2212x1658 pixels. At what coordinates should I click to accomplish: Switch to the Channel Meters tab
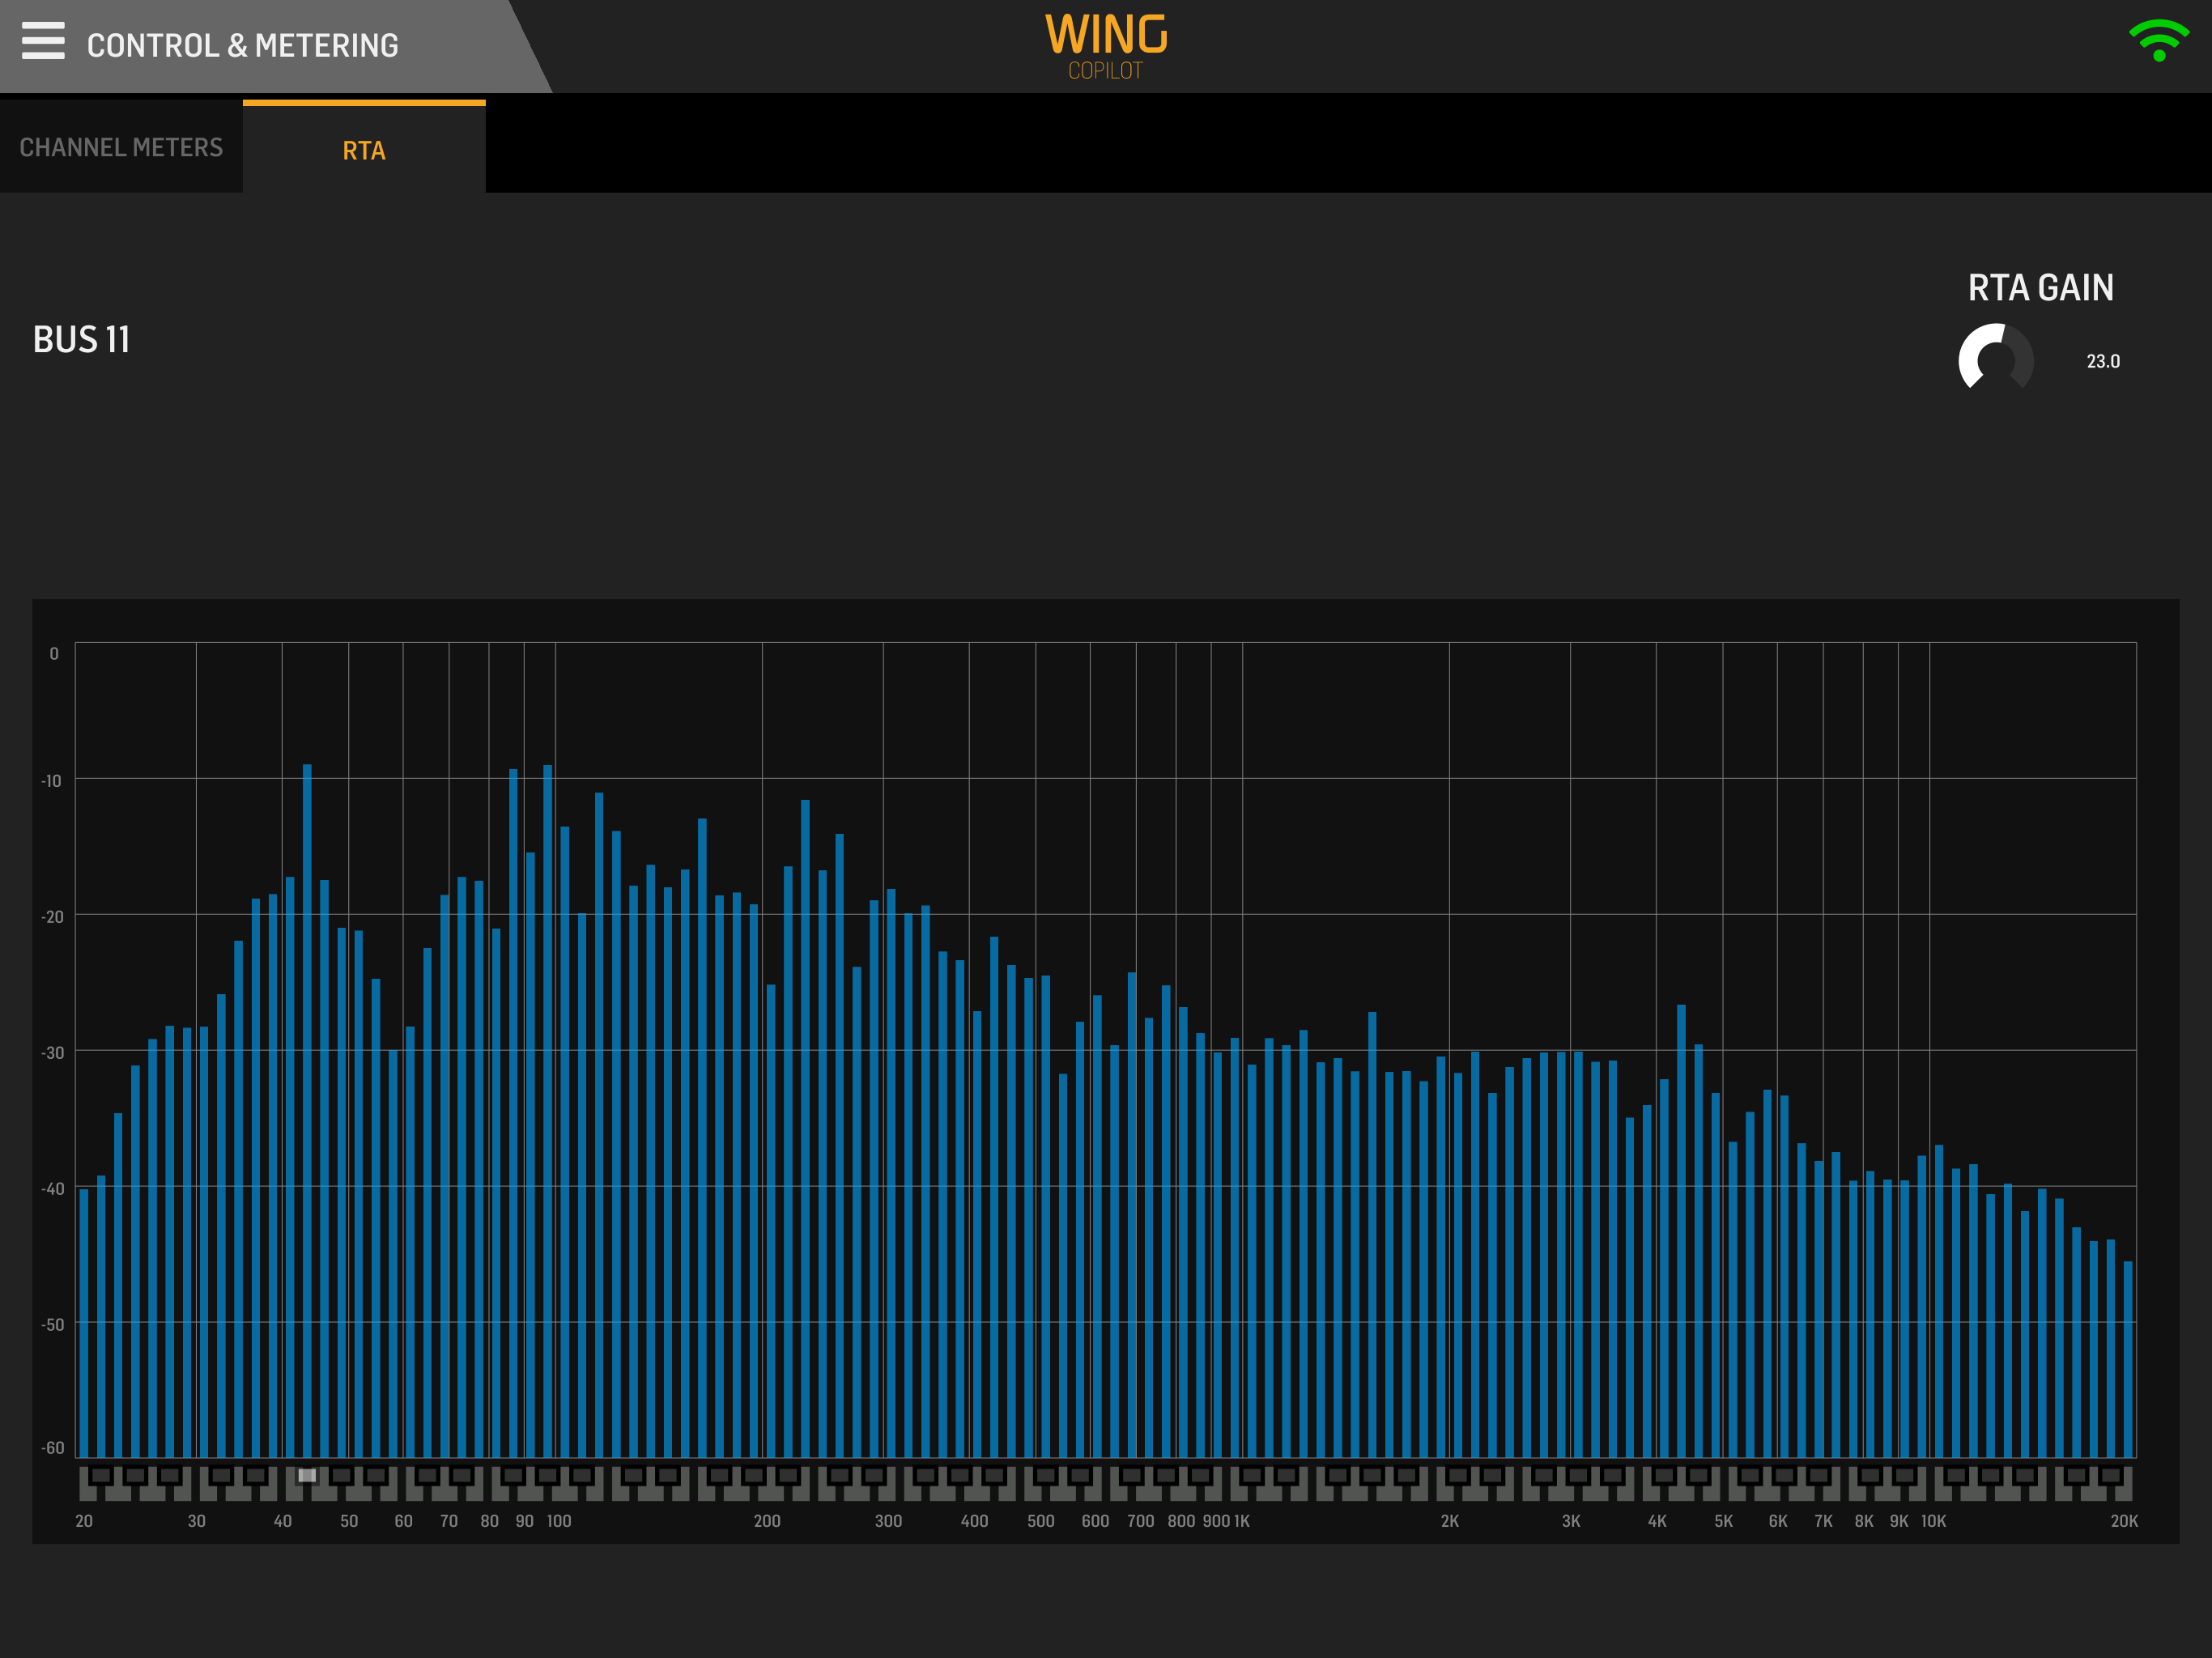pyautogui.click(x=121, y=147)
